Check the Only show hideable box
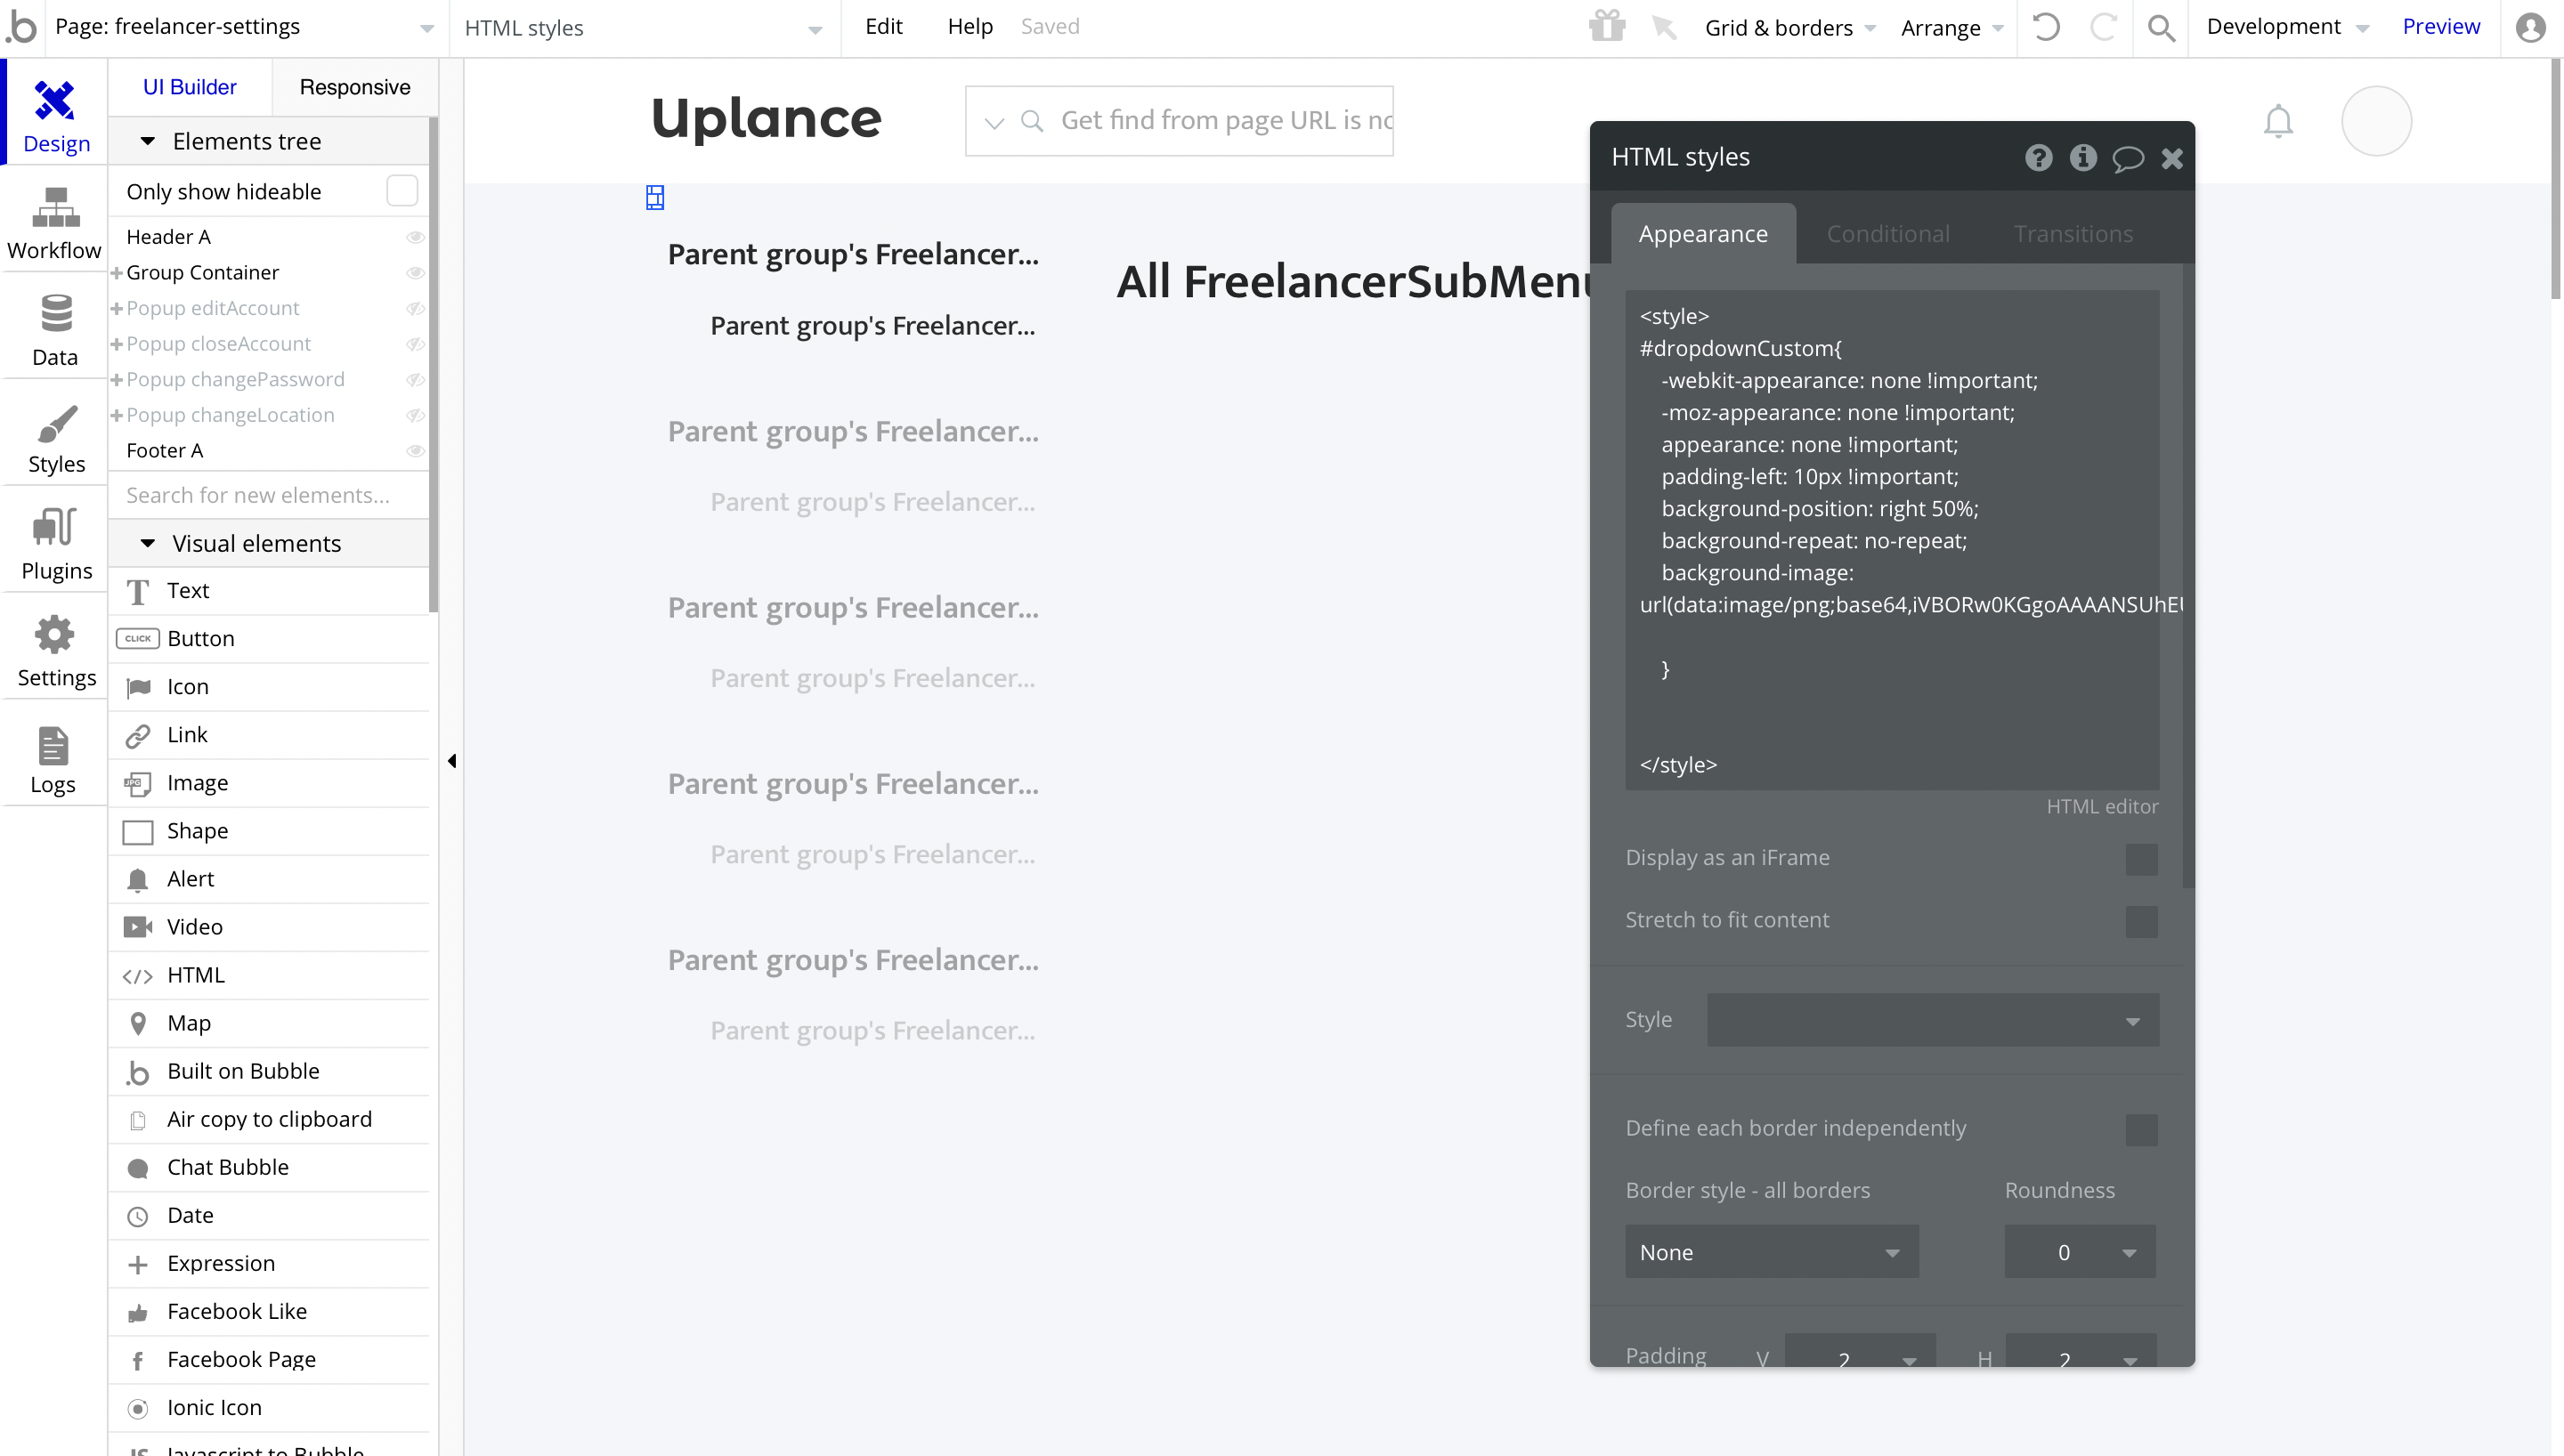2564x1456 pixels. click(401, 191)
